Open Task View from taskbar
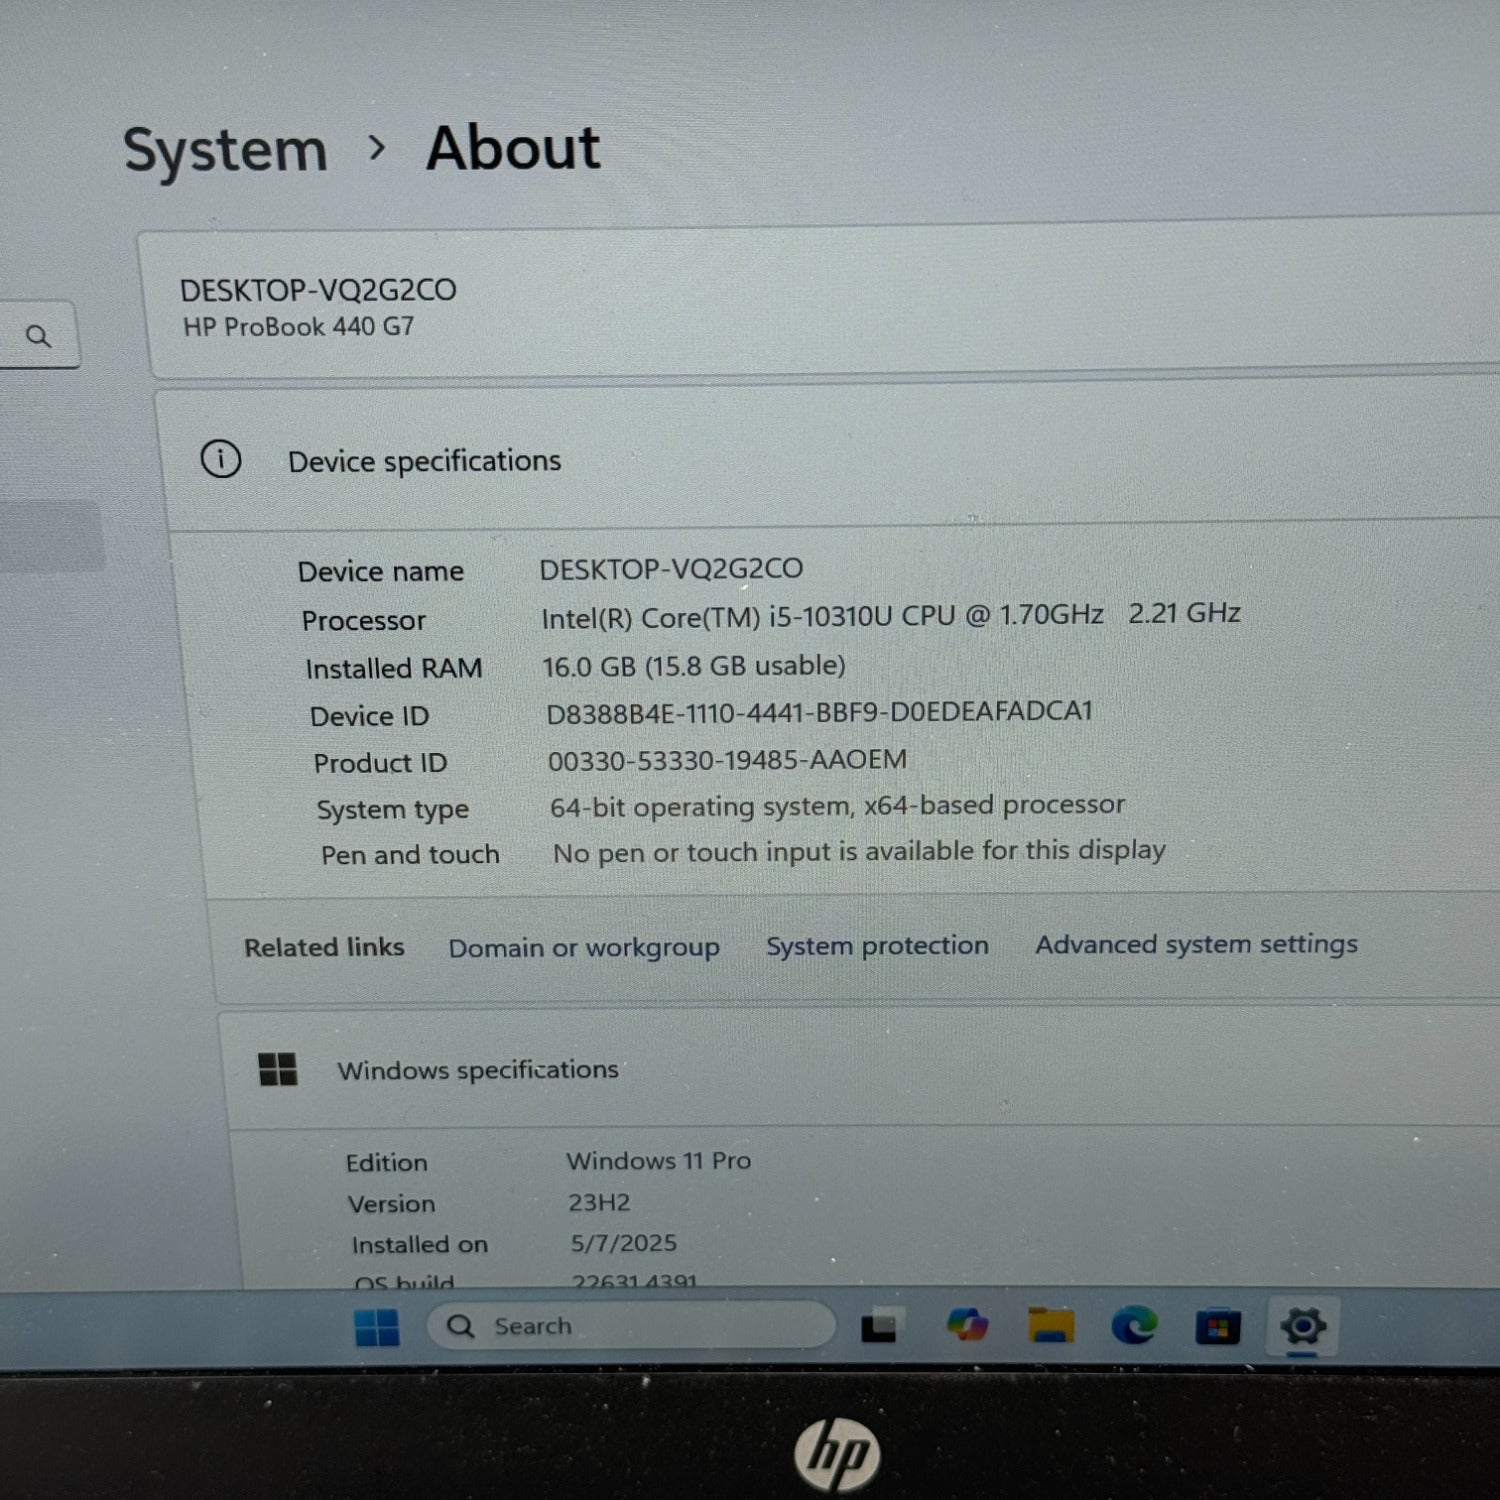 coord(881,1326)
